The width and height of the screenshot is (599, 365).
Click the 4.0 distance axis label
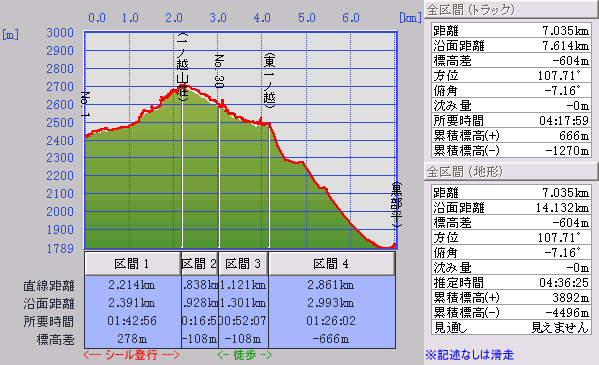point(262,18)
